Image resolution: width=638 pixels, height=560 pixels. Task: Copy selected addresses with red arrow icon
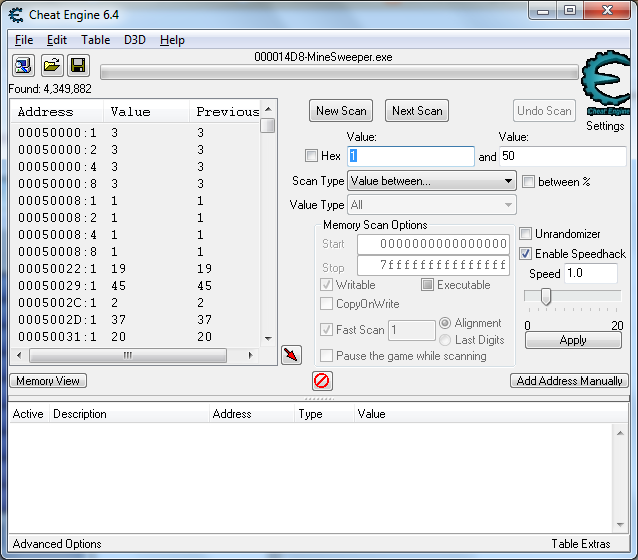tap(291, 355)
